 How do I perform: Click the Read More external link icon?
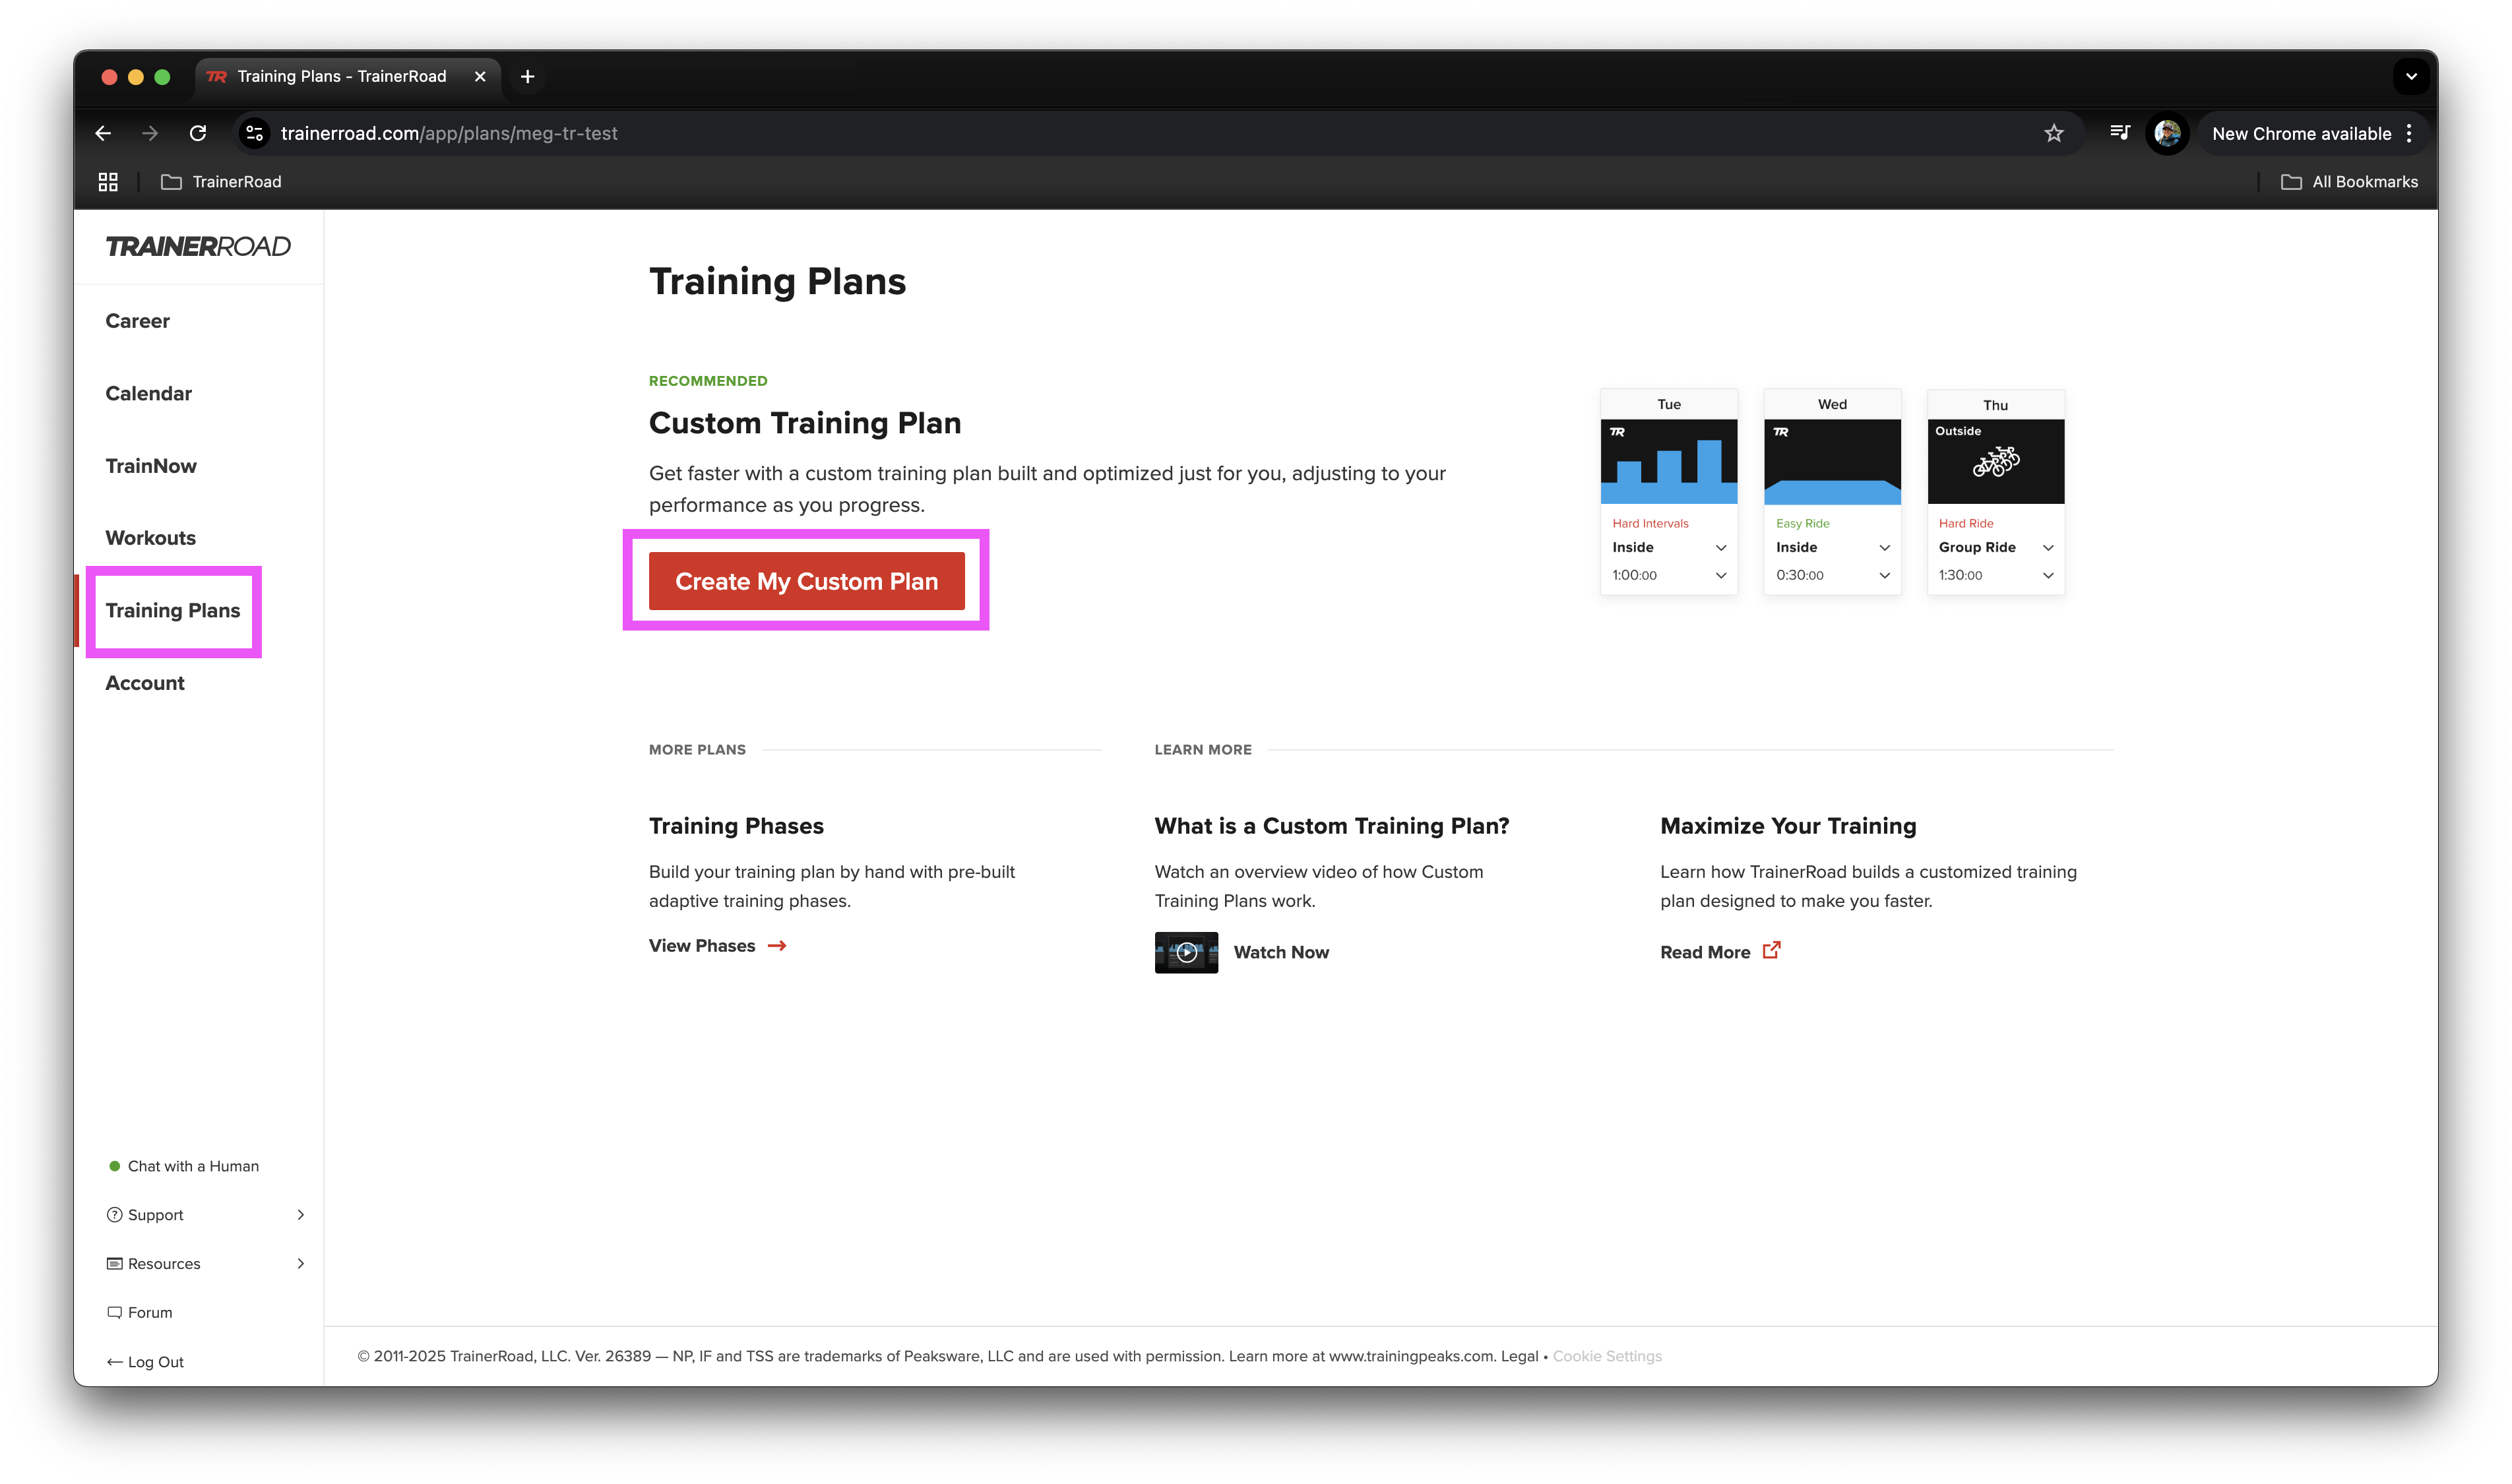click(x=1771, y=950)
